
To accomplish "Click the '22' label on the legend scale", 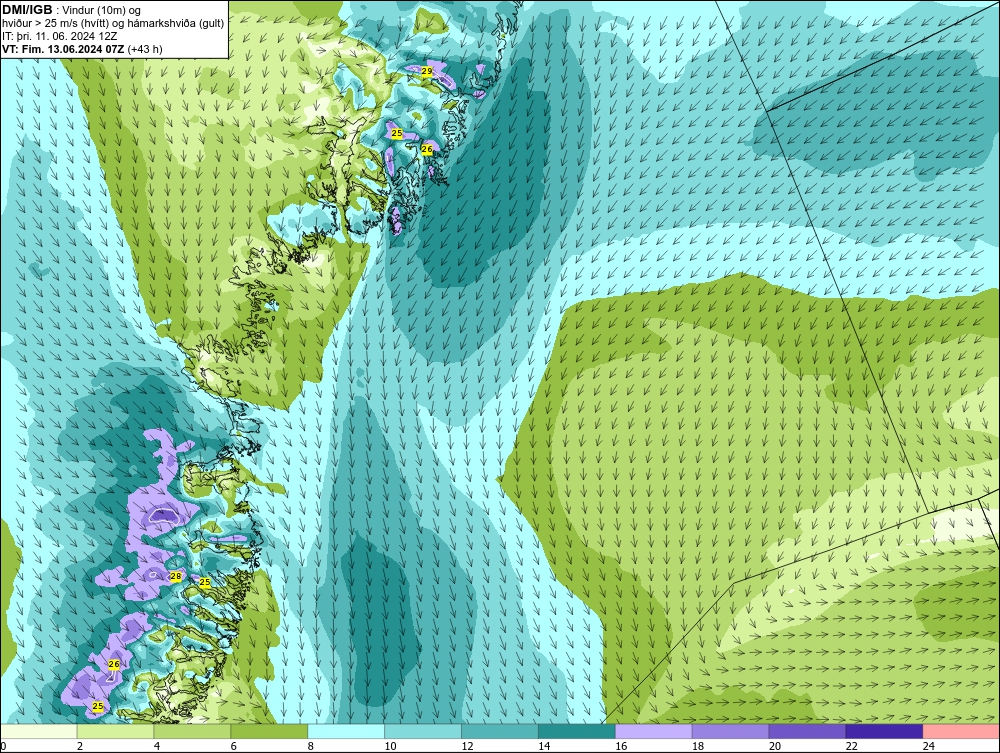I will pyautogui.click(x=851, y=746).
